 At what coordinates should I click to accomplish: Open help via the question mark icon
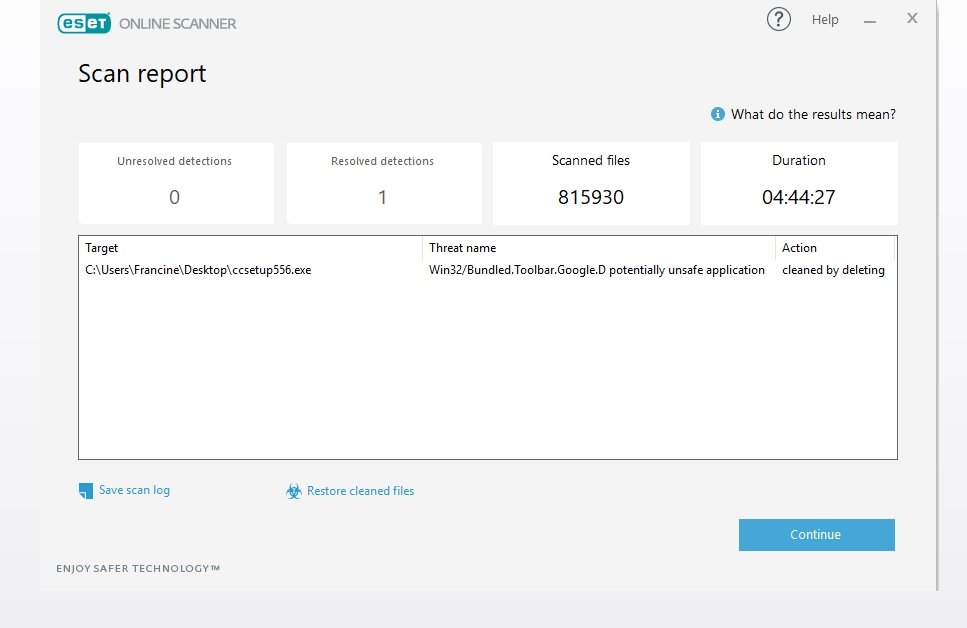click(778, 19)
